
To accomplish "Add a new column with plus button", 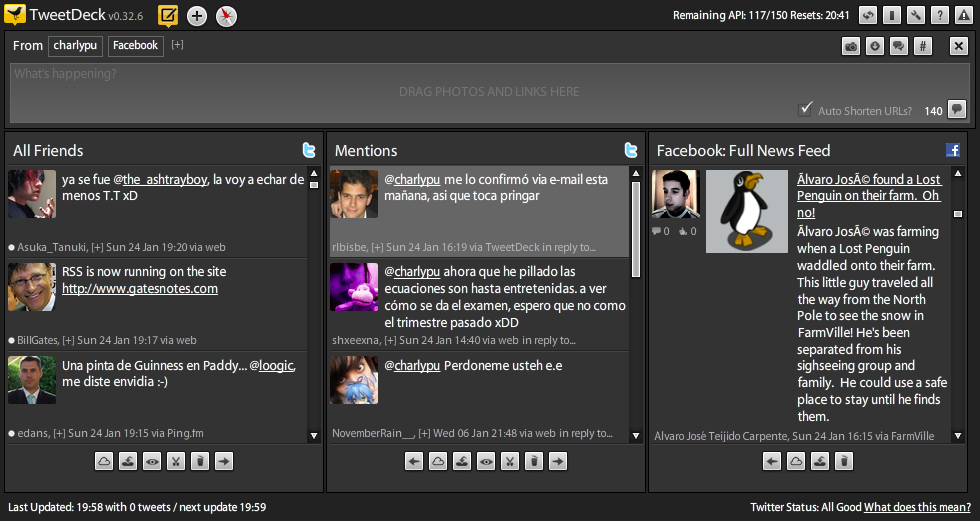I will click(197, 16).
